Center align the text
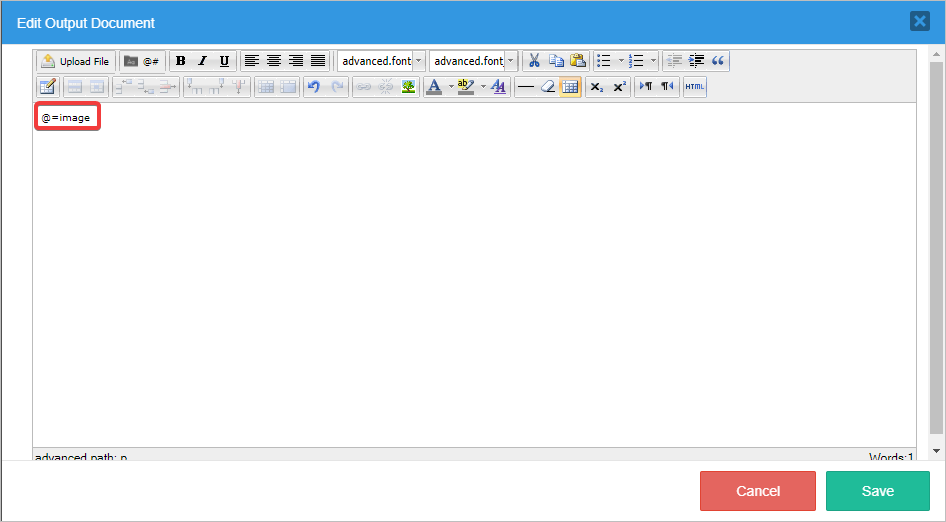The image size is (946, 522). click(x=273, y=61)
